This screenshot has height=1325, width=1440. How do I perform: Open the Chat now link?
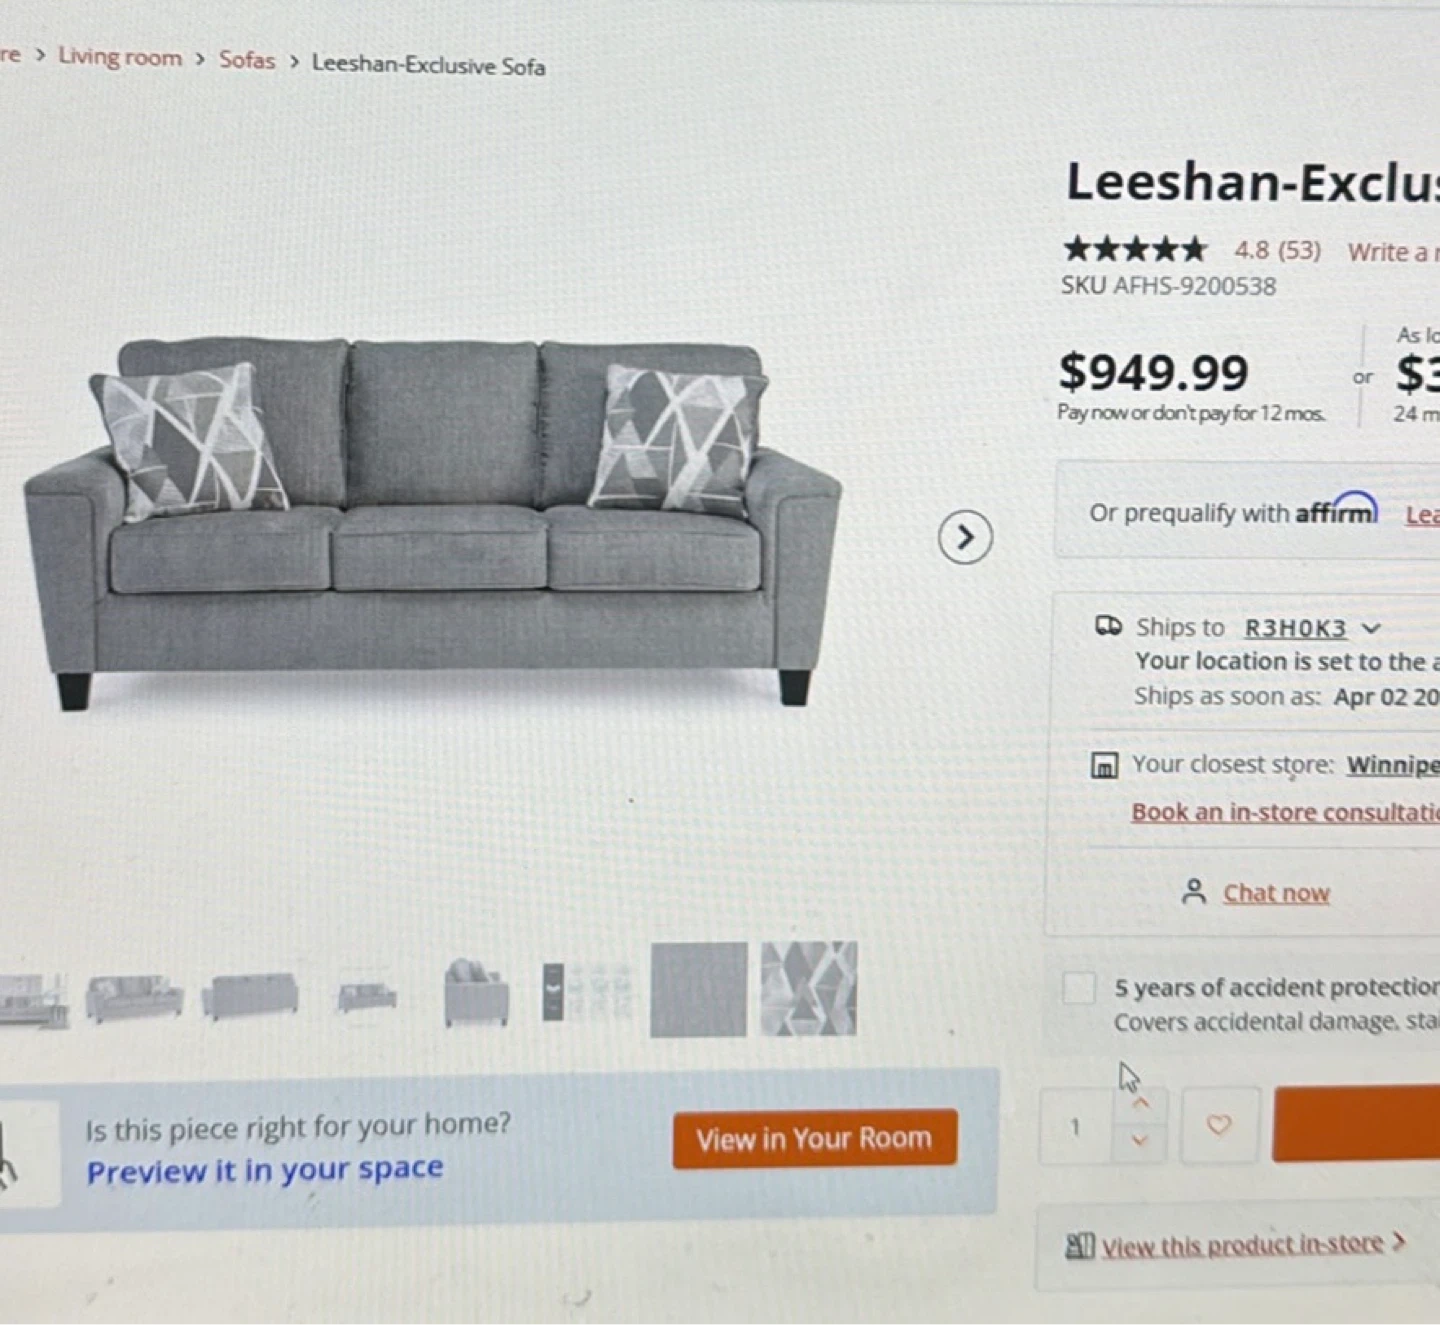pyautogui.click(x=1276, y=893)
